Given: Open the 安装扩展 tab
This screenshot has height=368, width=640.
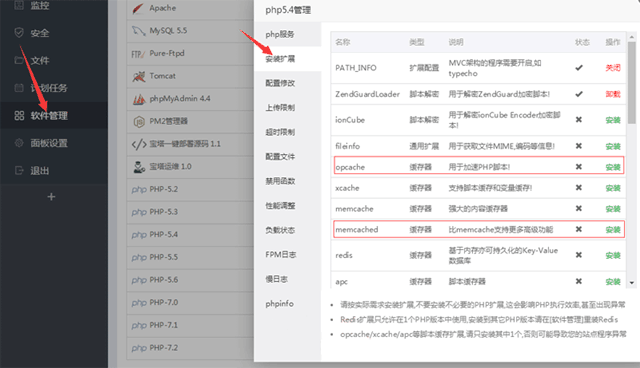Looking at the screenshot, I should pos(288,59).
